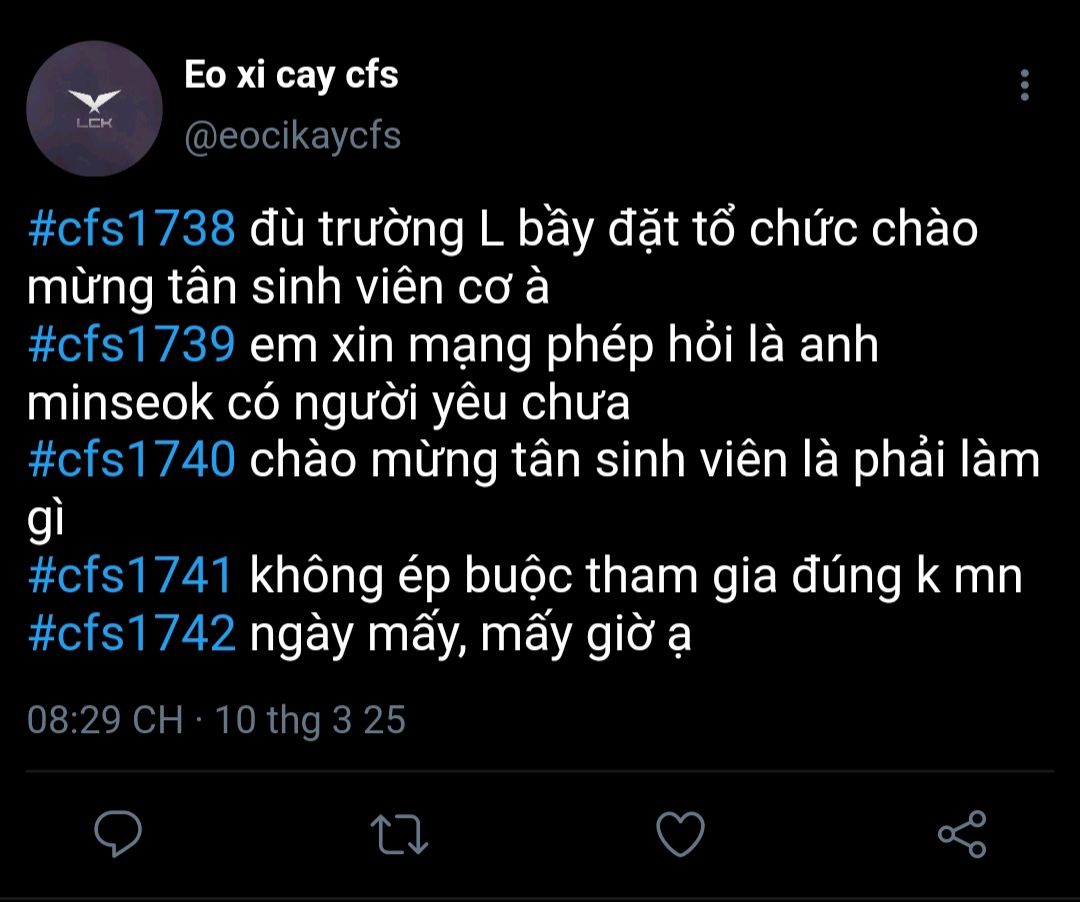The height and width of the screenshot is (902, 1080).
Task: Open hashtag #cfs1742
Action: click(132, 633)
